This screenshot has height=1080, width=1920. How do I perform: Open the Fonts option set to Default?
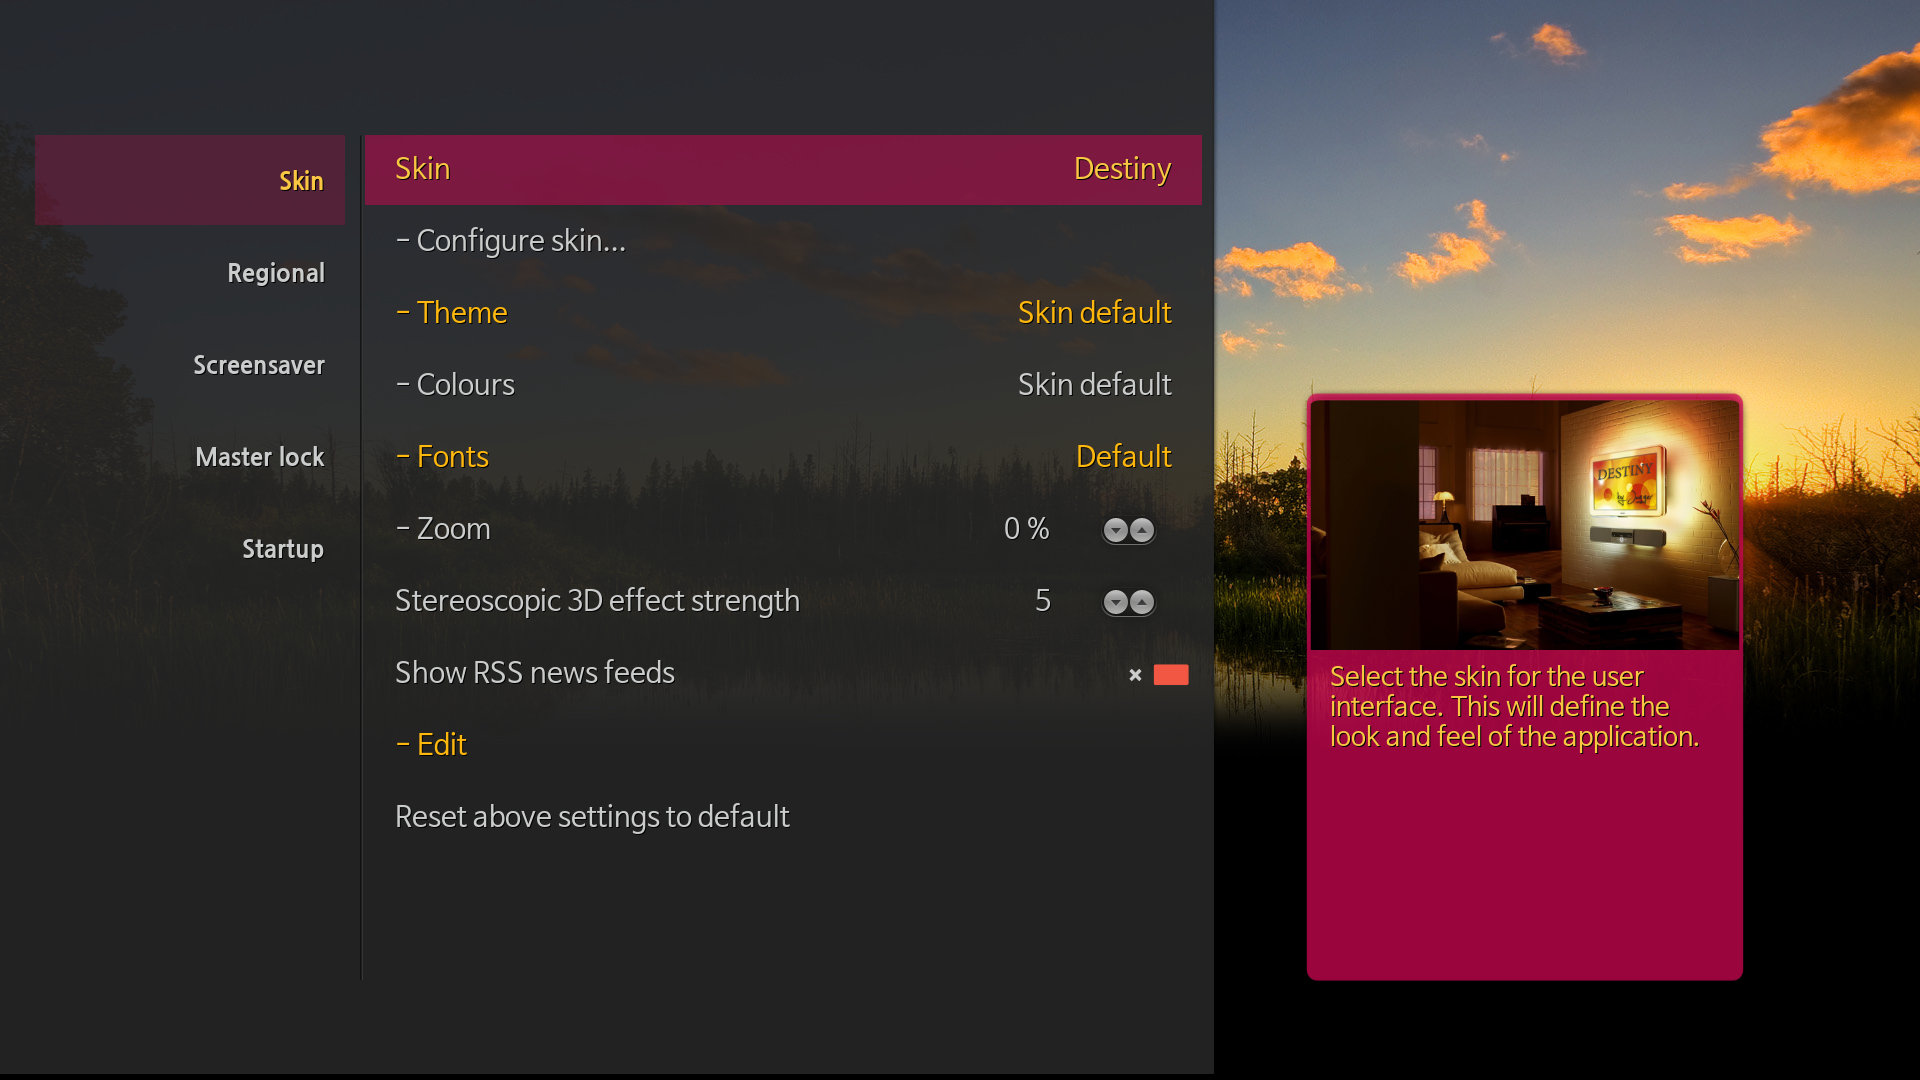click(x=782, y=457)
